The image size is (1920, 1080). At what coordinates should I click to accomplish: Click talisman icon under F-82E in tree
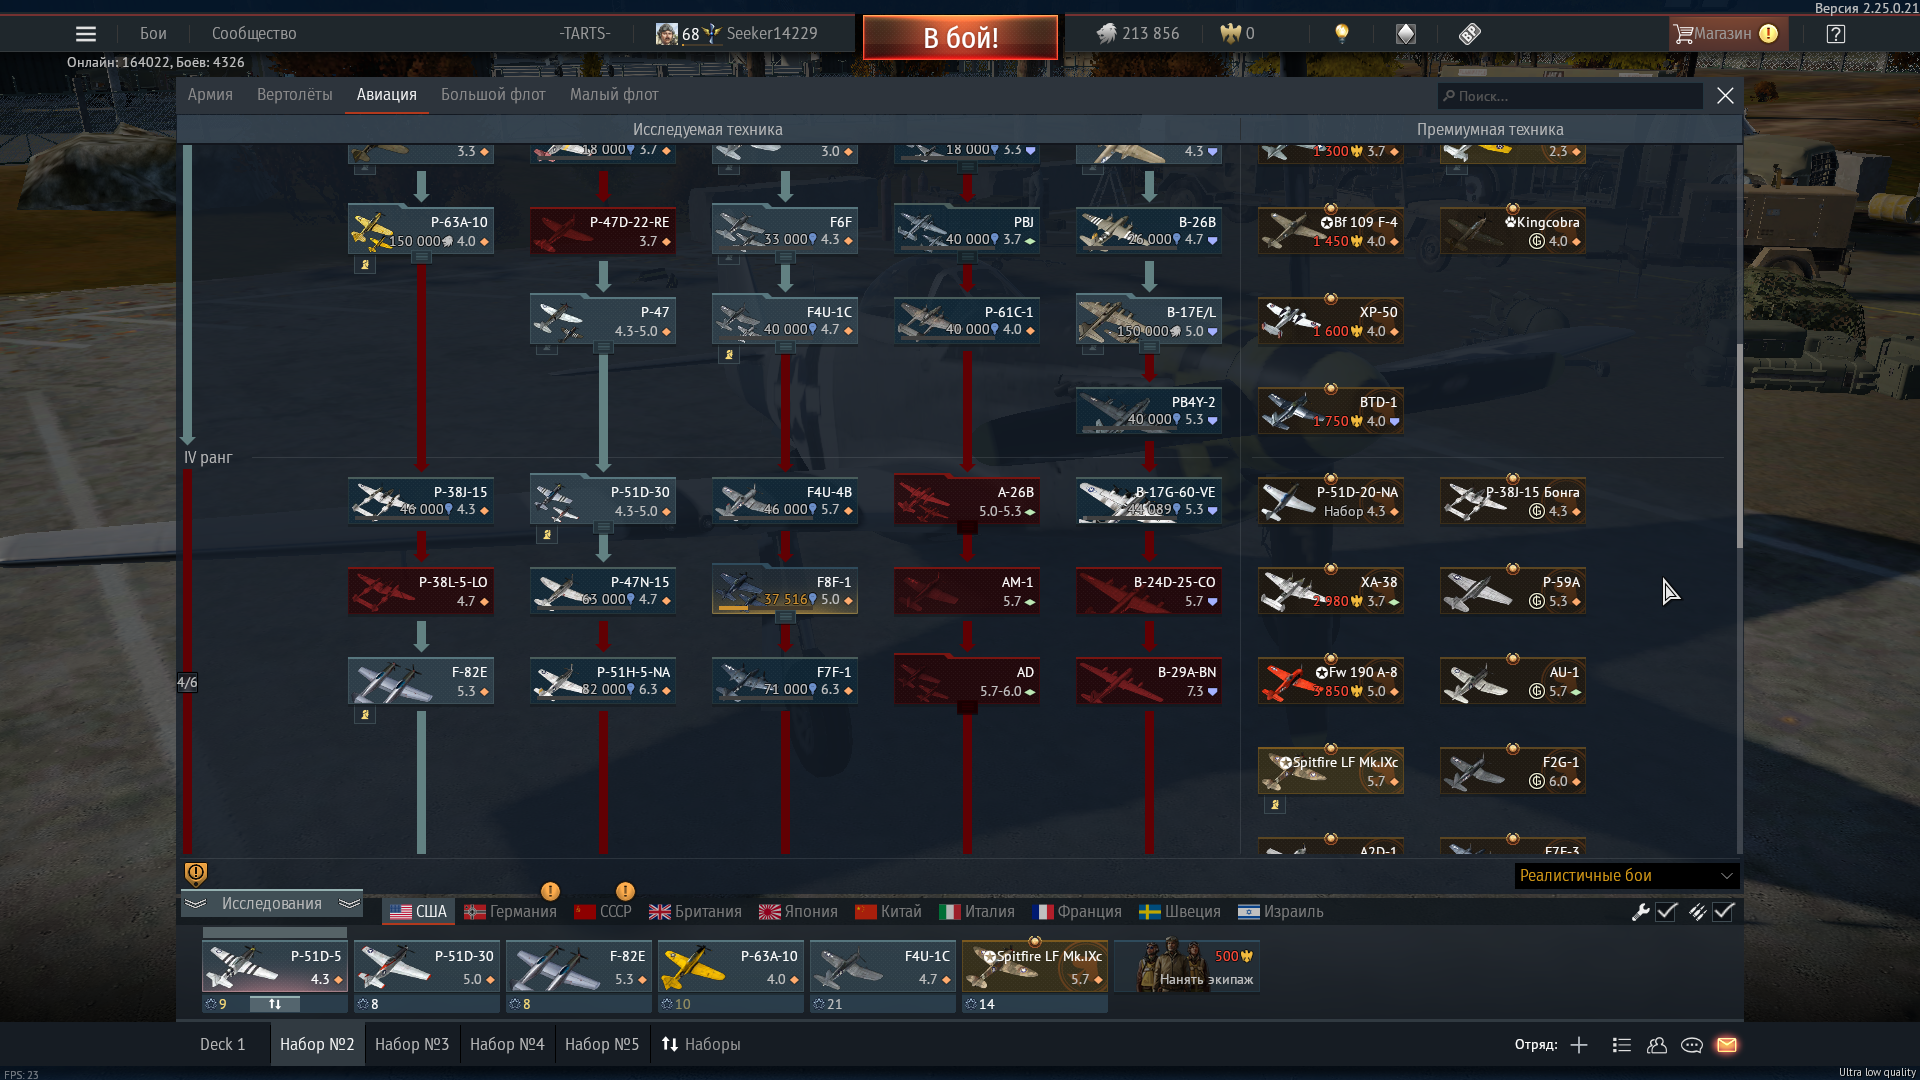(365, 715)
